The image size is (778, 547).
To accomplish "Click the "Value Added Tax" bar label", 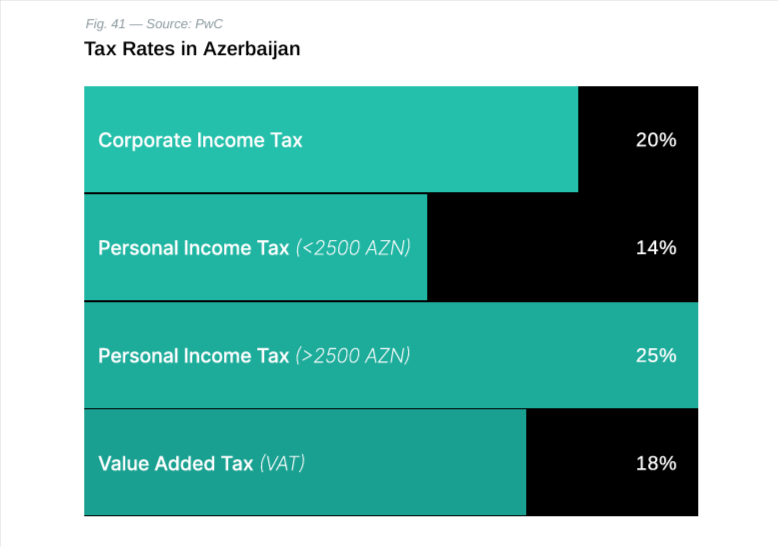I will tap(176, 464).
